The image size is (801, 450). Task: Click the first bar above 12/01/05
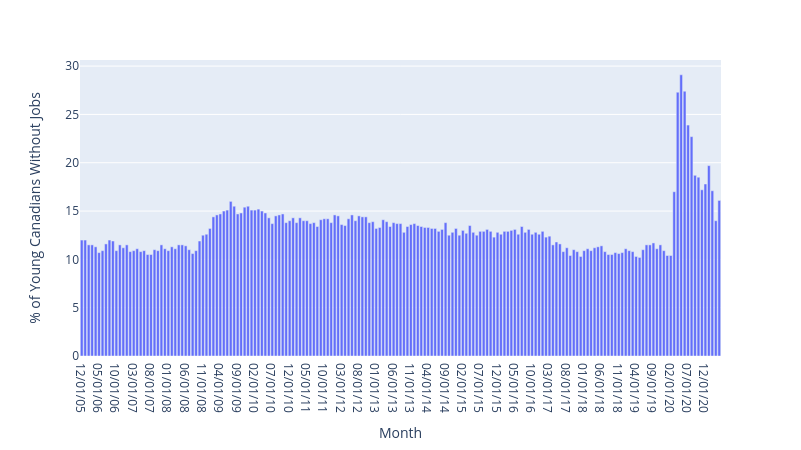click(x=82, y=298)
